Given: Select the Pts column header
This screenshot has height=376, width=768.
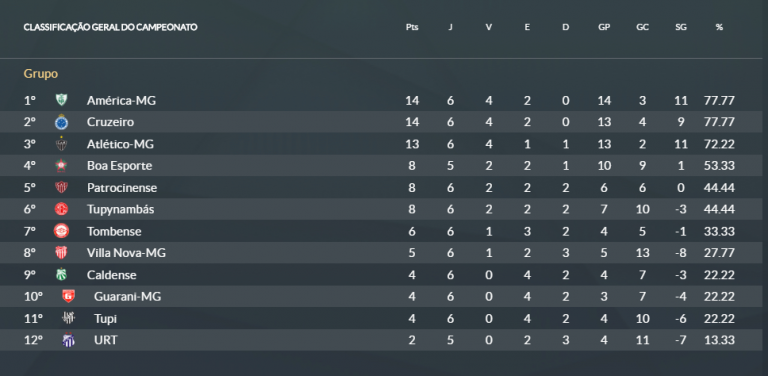Looking at the screenshot, I should (x=412, y=27).
